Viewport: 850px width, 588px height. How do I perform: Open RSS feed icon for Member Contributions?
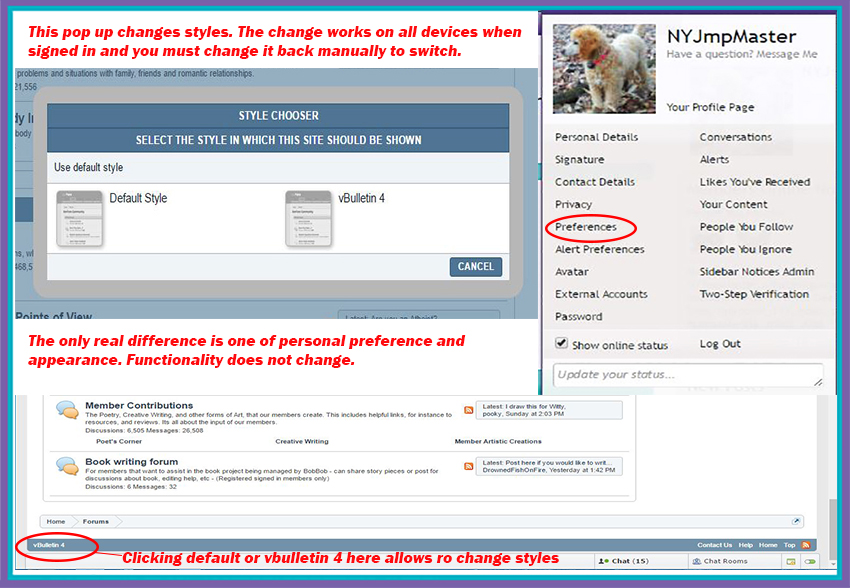pos(469,411)
